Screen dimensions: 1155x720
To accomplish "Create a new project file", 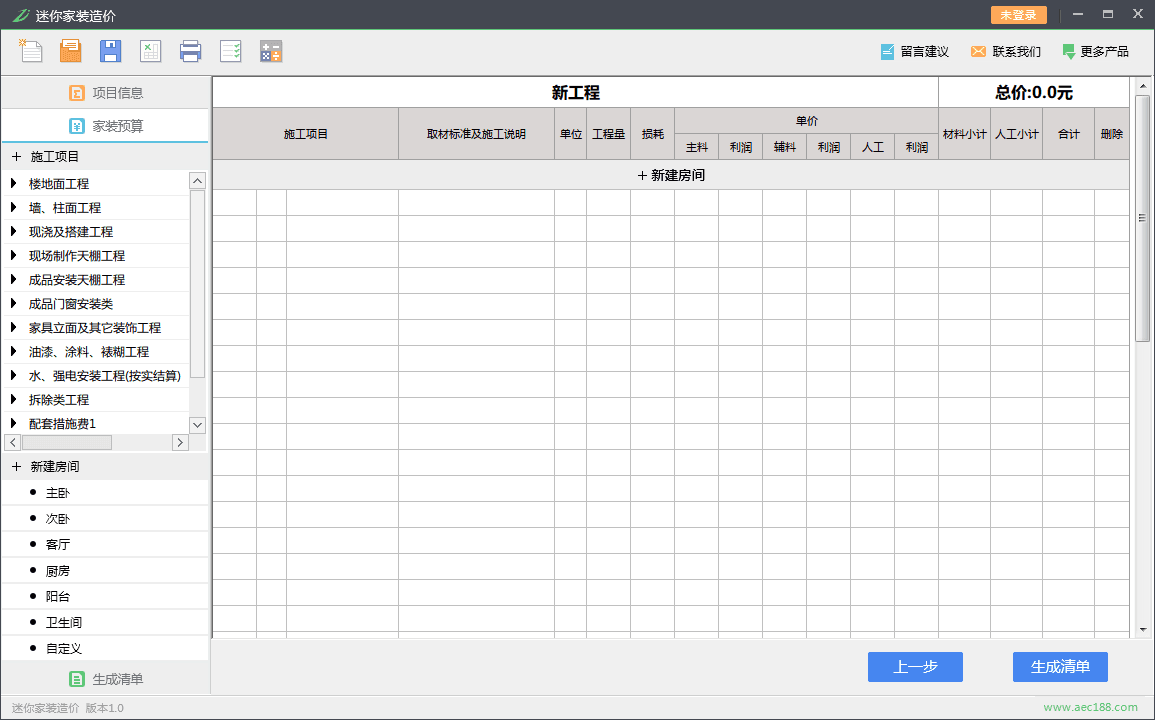I will point(31,51).
